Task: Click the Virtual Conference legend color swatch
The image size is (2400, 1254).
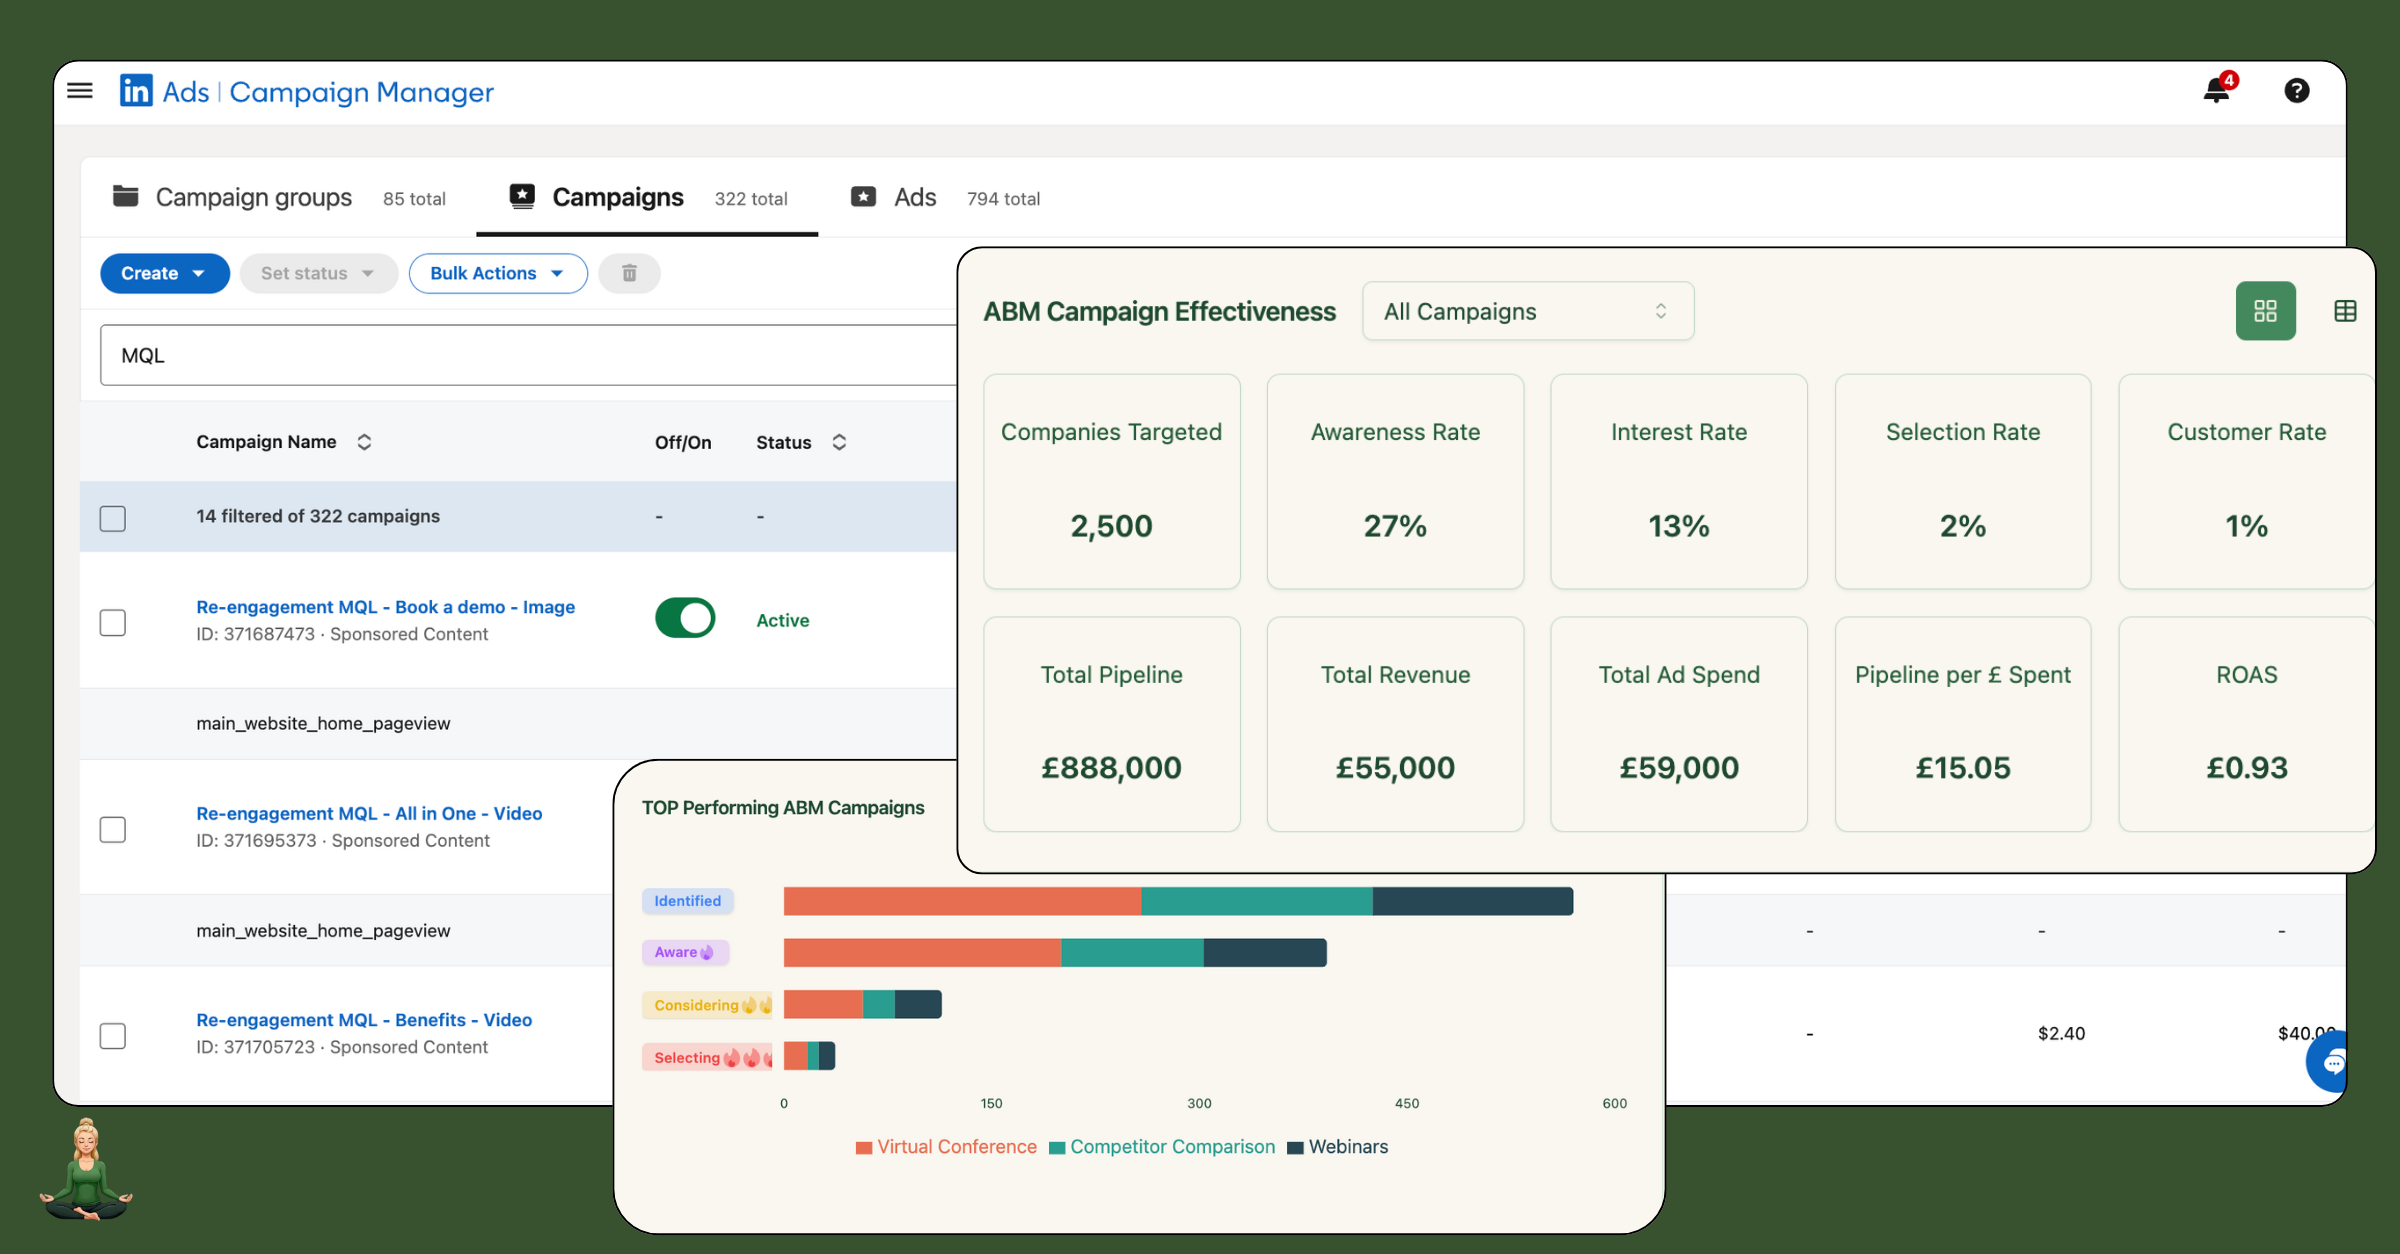Action: tap(864, 1147)
